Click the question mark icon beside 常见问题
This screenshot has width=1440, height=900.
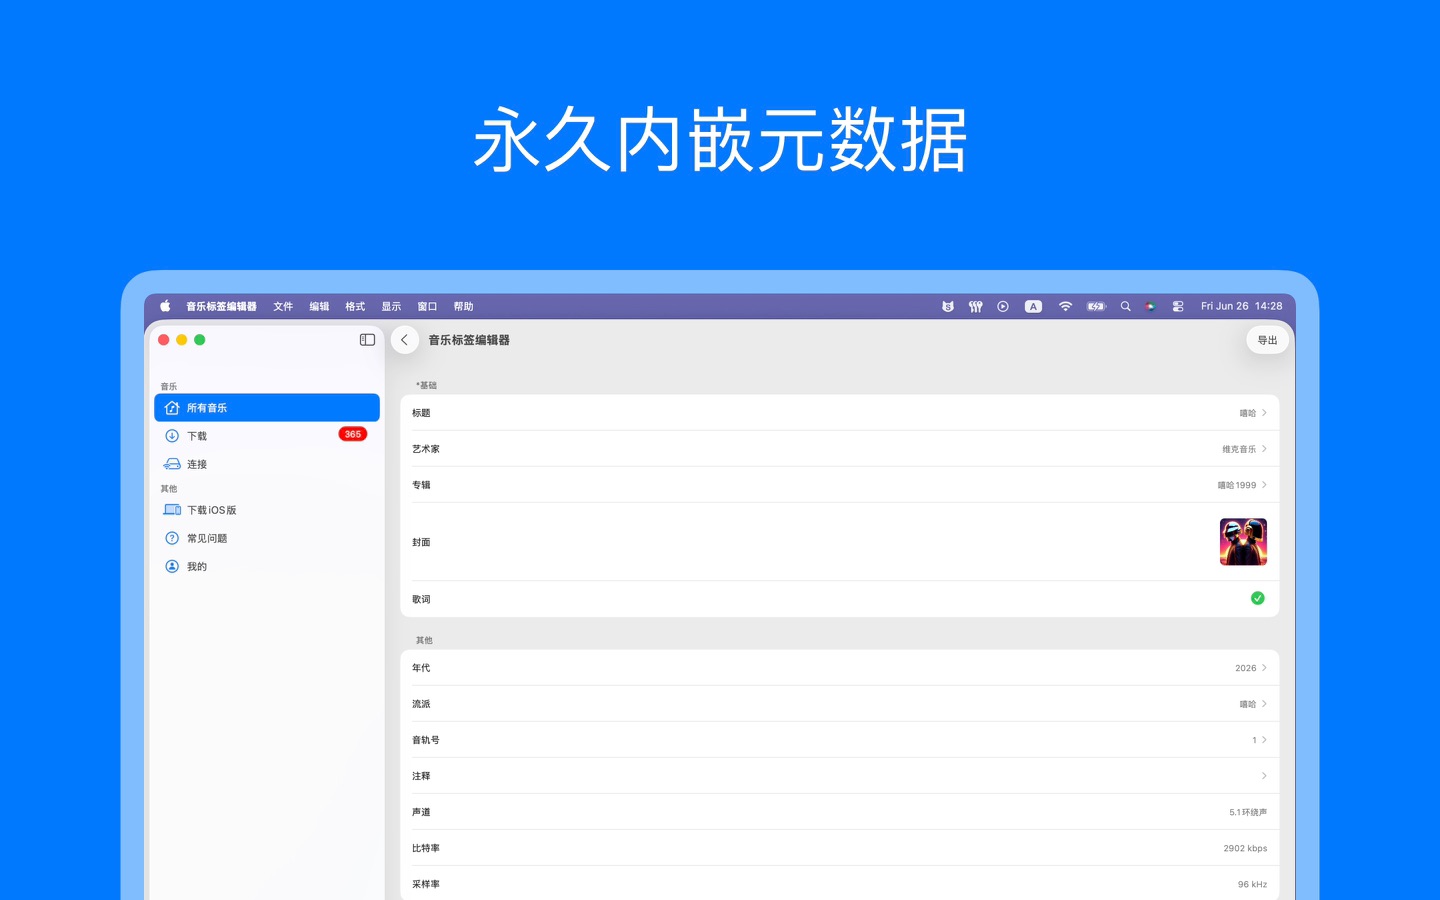coord(172,538)
